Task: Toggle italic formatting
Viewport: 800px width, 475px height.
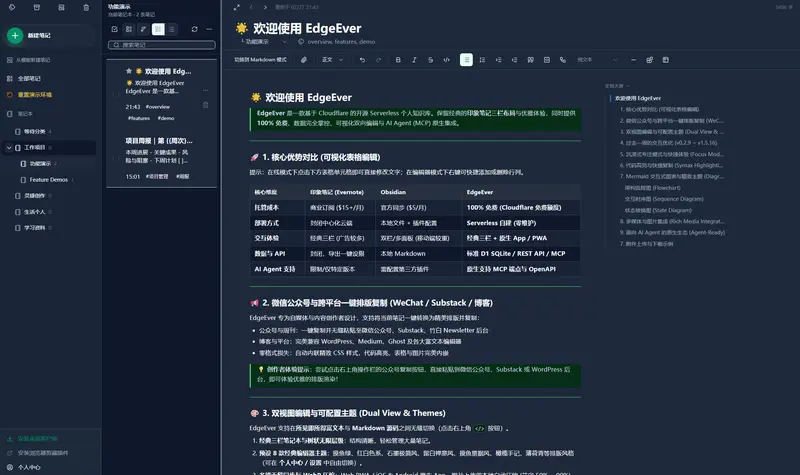Action: click(414, 60)
